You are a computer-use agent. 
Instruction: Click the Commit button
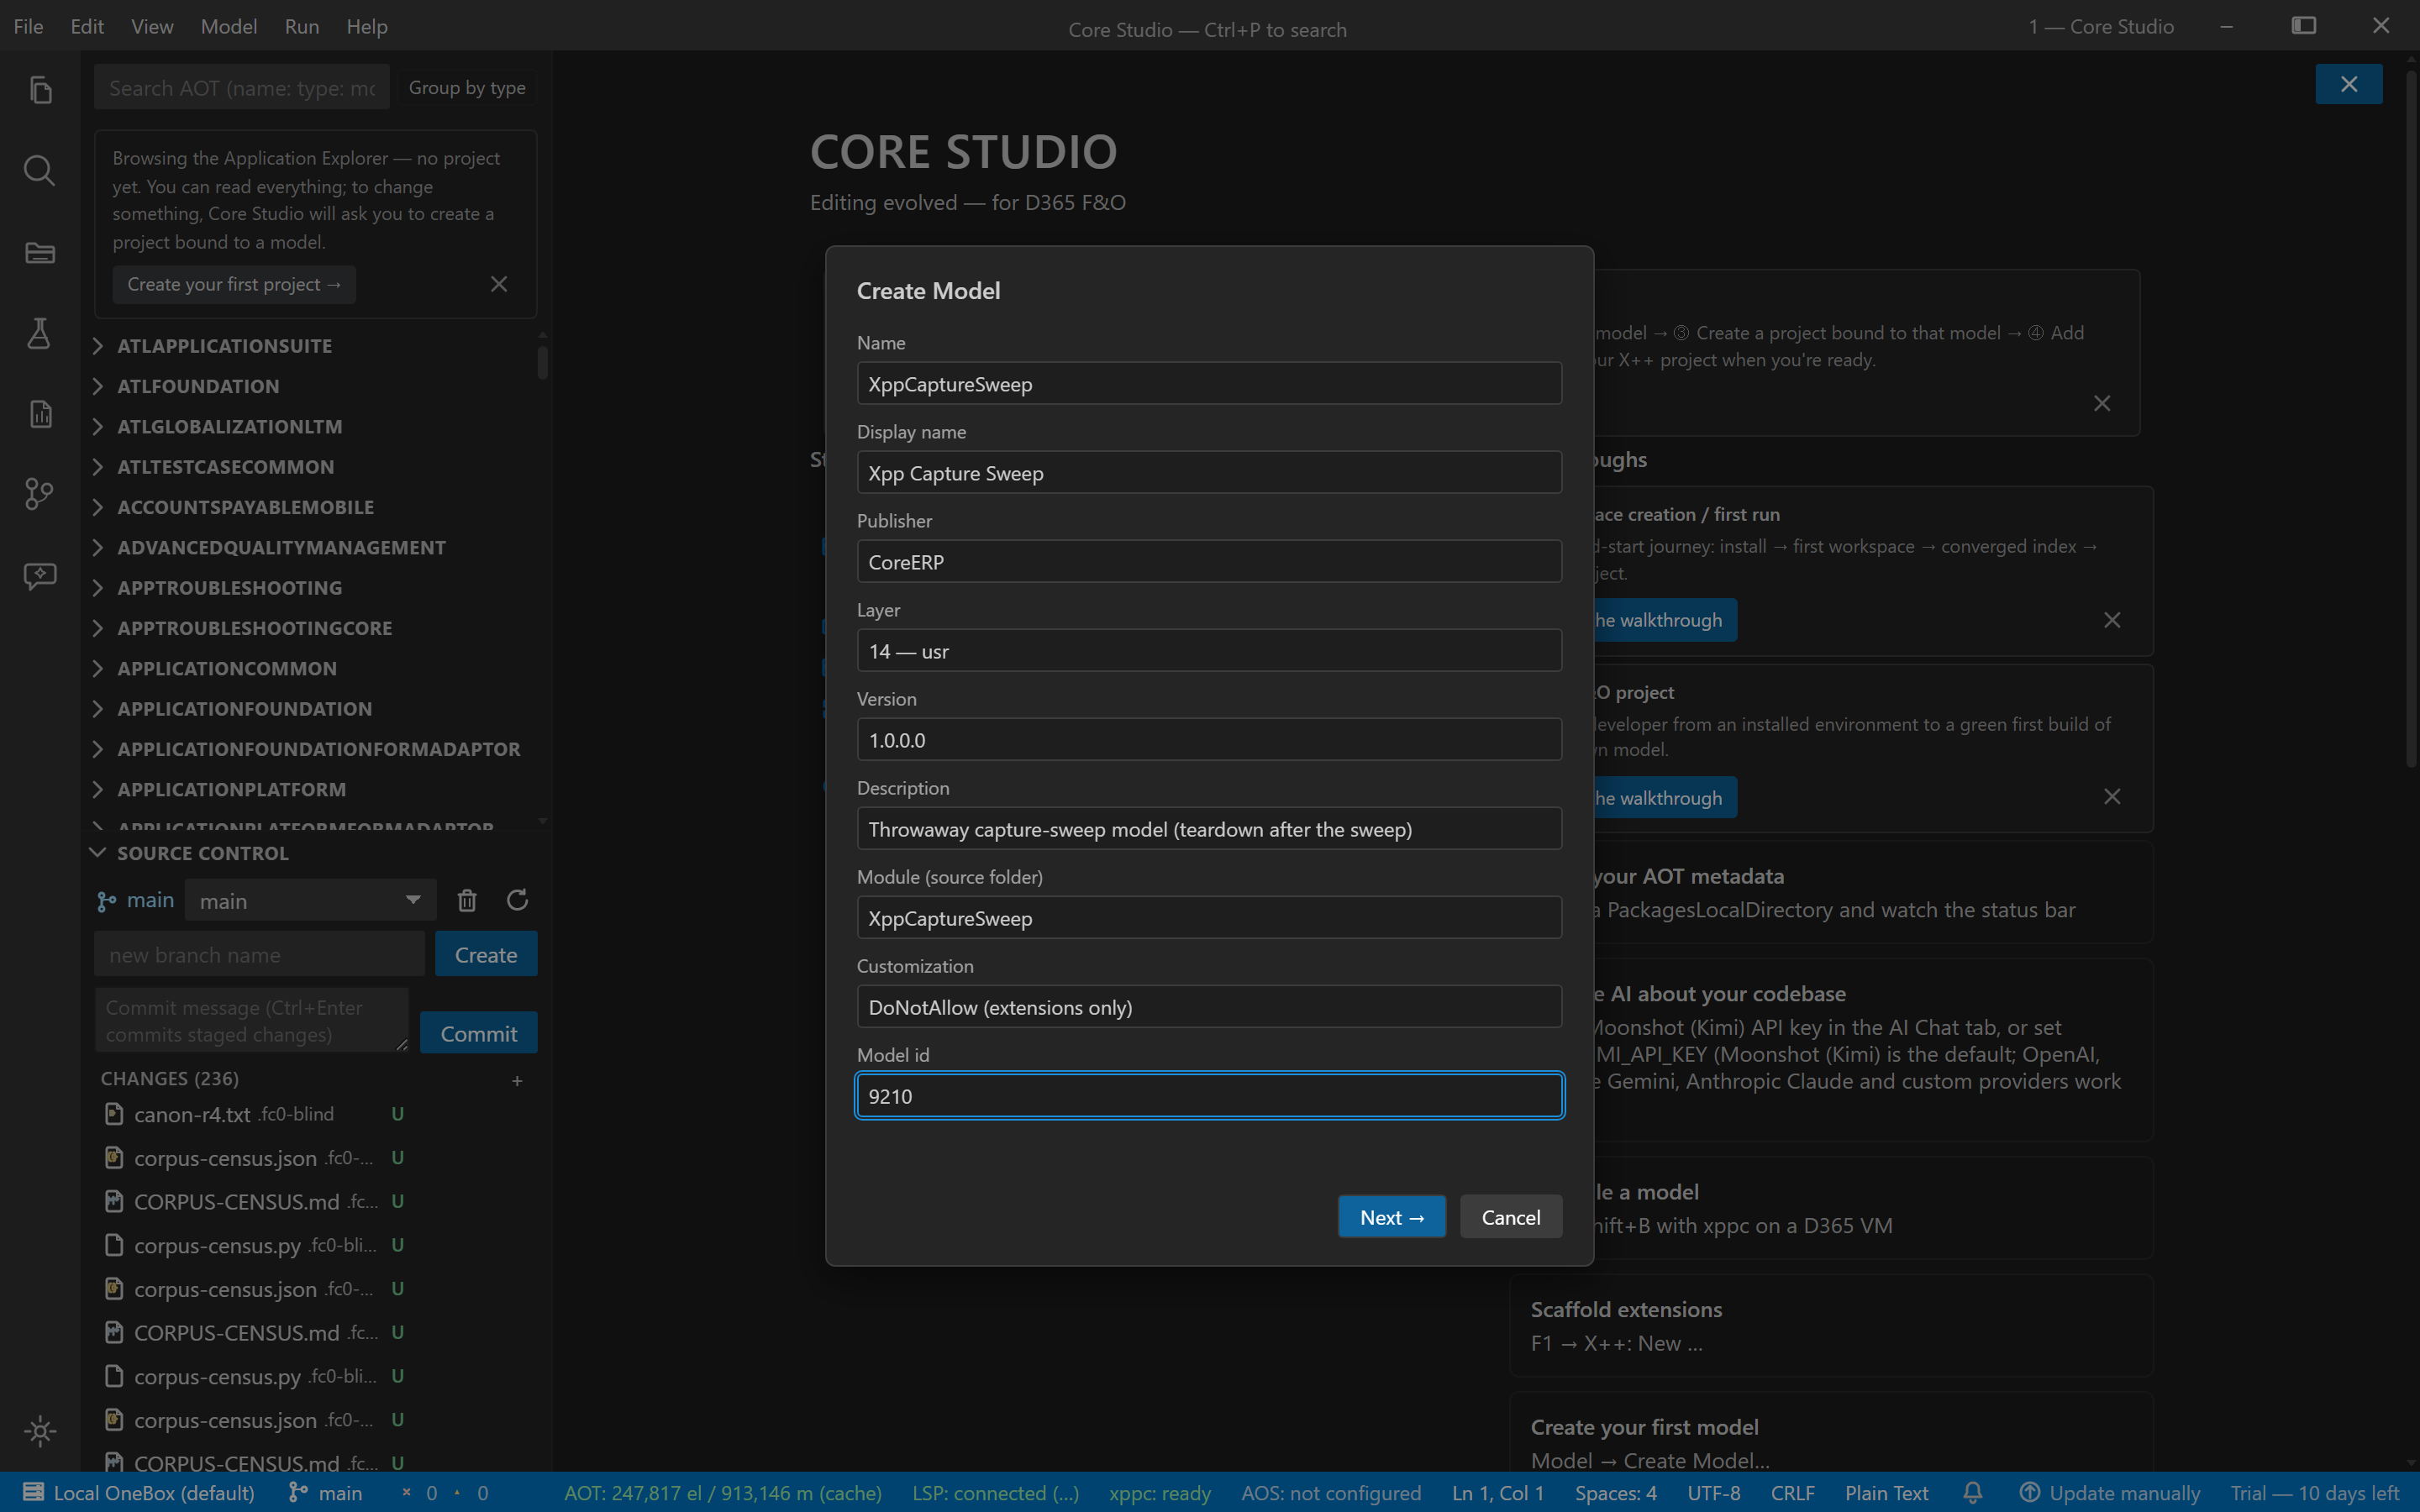tap(479, 1033)
